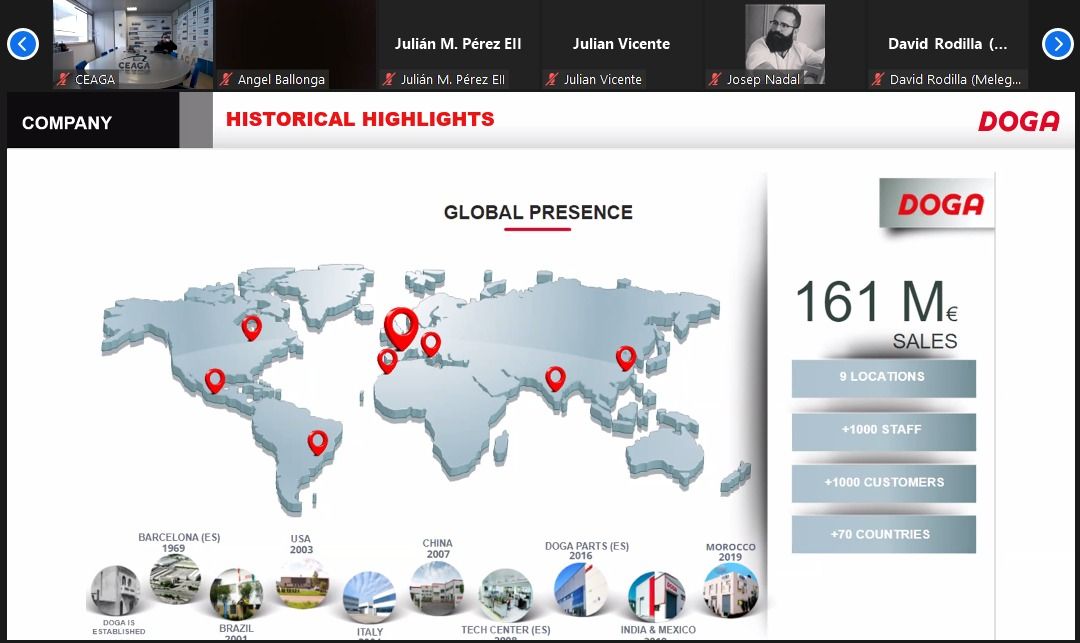The width and height of the screenshot is (1080, 643).
Task: Click the China 2007 photo circle
Action: [x=436, y=587]
